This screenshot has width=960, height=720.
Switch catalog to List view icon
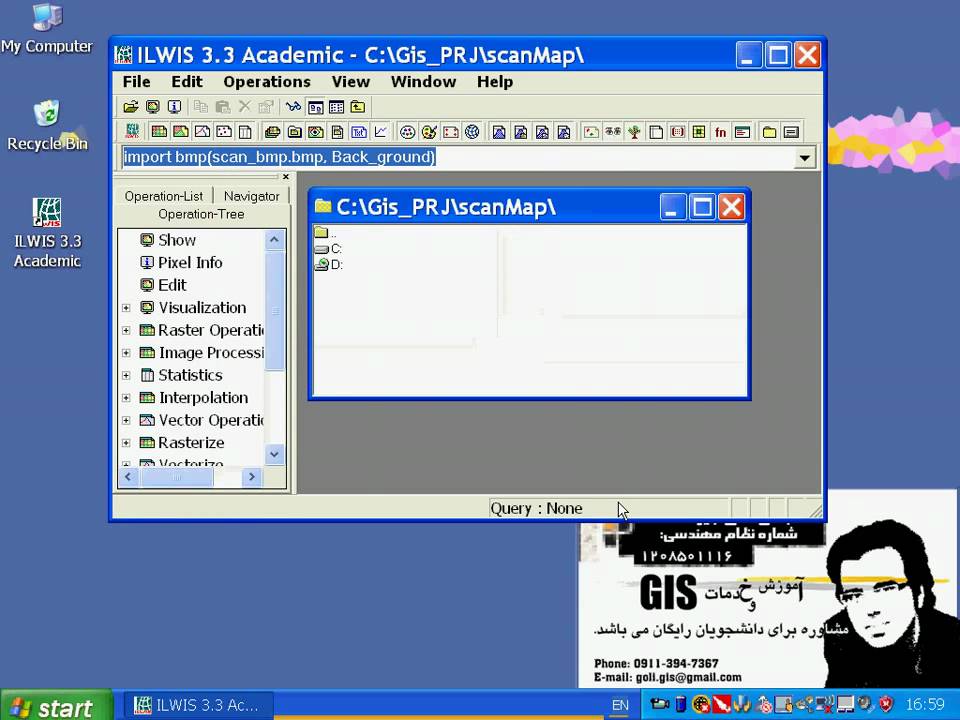pos(315,107)
